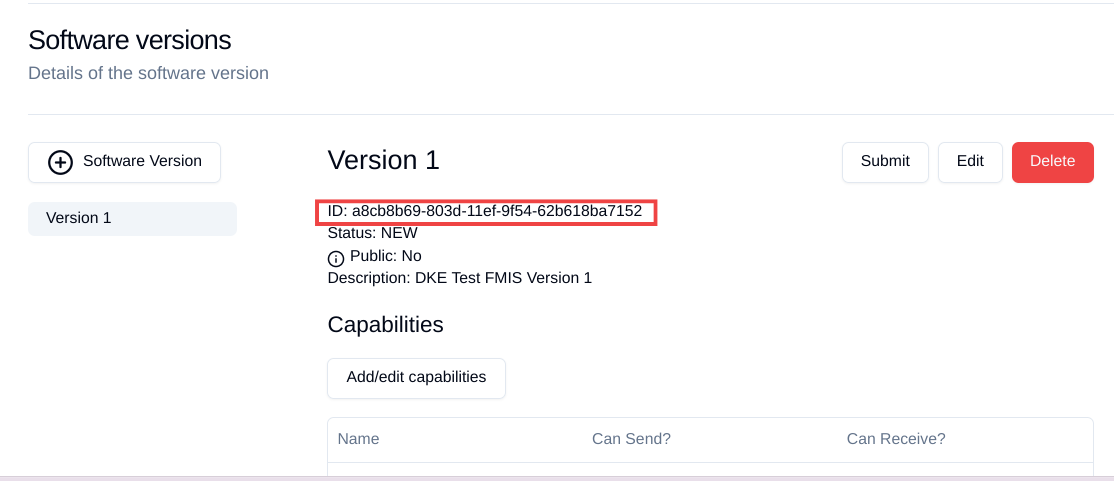Click the Details of the software version subtitle
This screenshot has width=1114, height=481.
148,73
